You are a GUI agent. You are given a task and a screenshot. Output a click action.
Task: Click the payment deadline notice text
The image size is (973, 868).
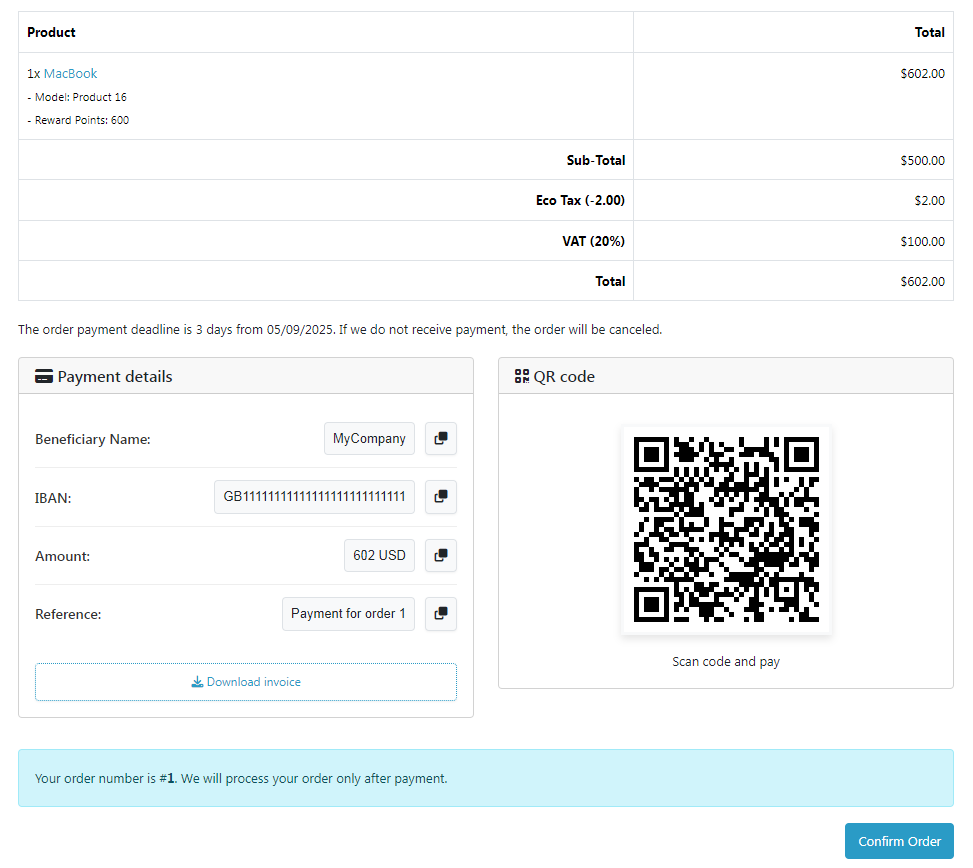tap(340, 329)
